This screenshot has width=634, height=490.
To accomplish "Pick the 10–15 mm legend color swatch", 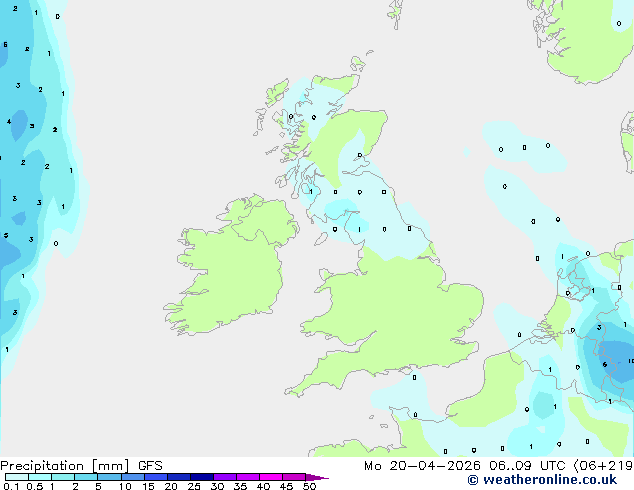I will pos(132,477).
